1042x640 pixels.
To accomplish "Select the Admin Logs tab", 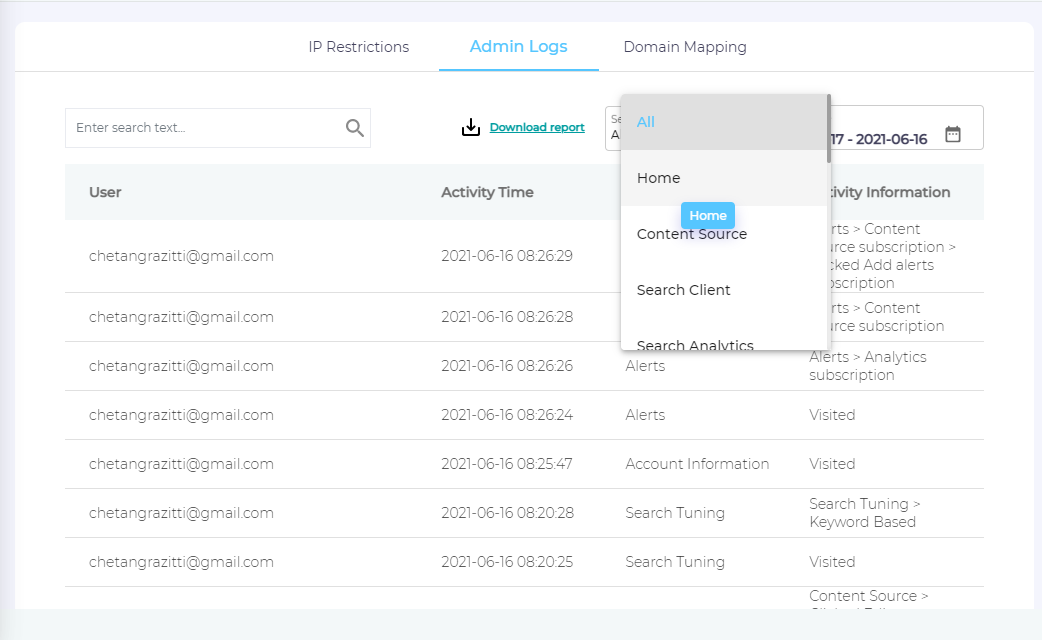I will [518, 47].
